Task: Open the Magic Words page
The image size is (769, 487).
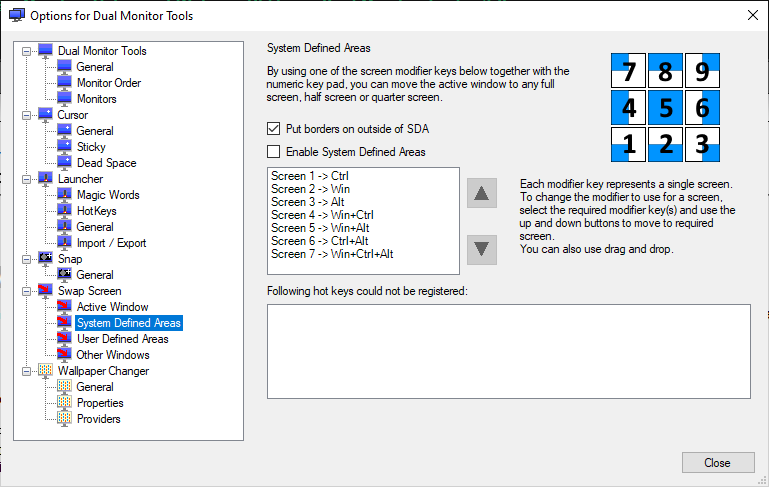Action: click(x=108, y=195)
